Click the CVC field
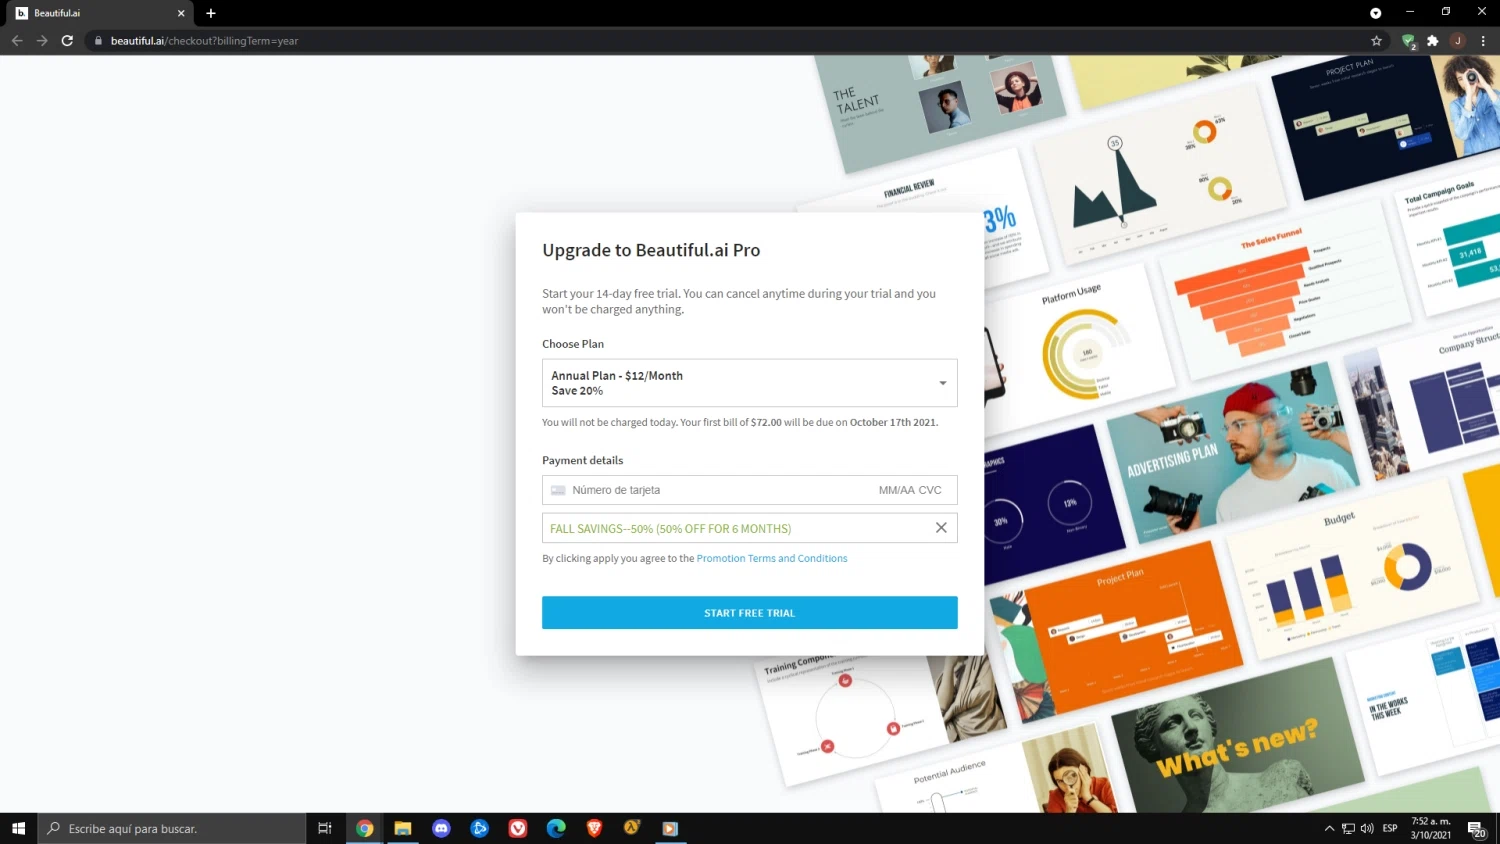The height and width of the screenshot is (844, 1500). pyautogui.click(x=930, y=490)
